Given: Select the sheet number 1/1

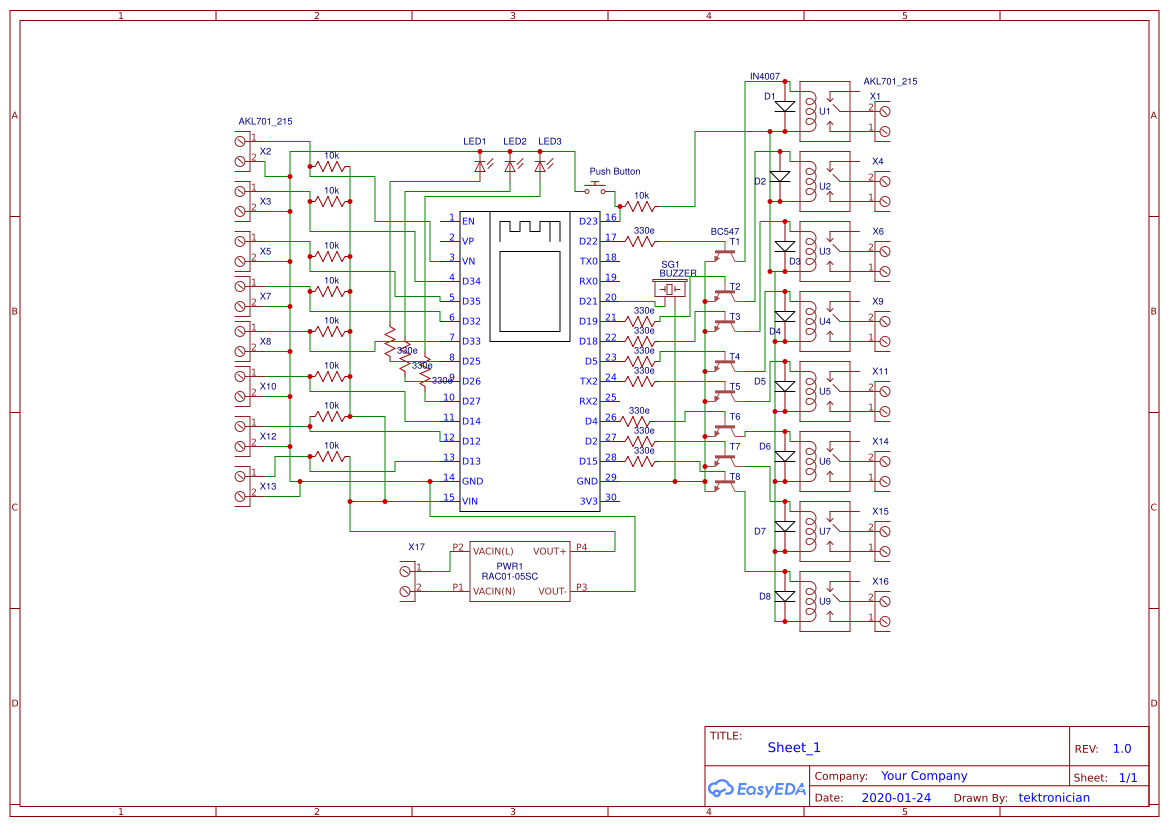Looking at the screenshot, I should (x=1128, y=778).
